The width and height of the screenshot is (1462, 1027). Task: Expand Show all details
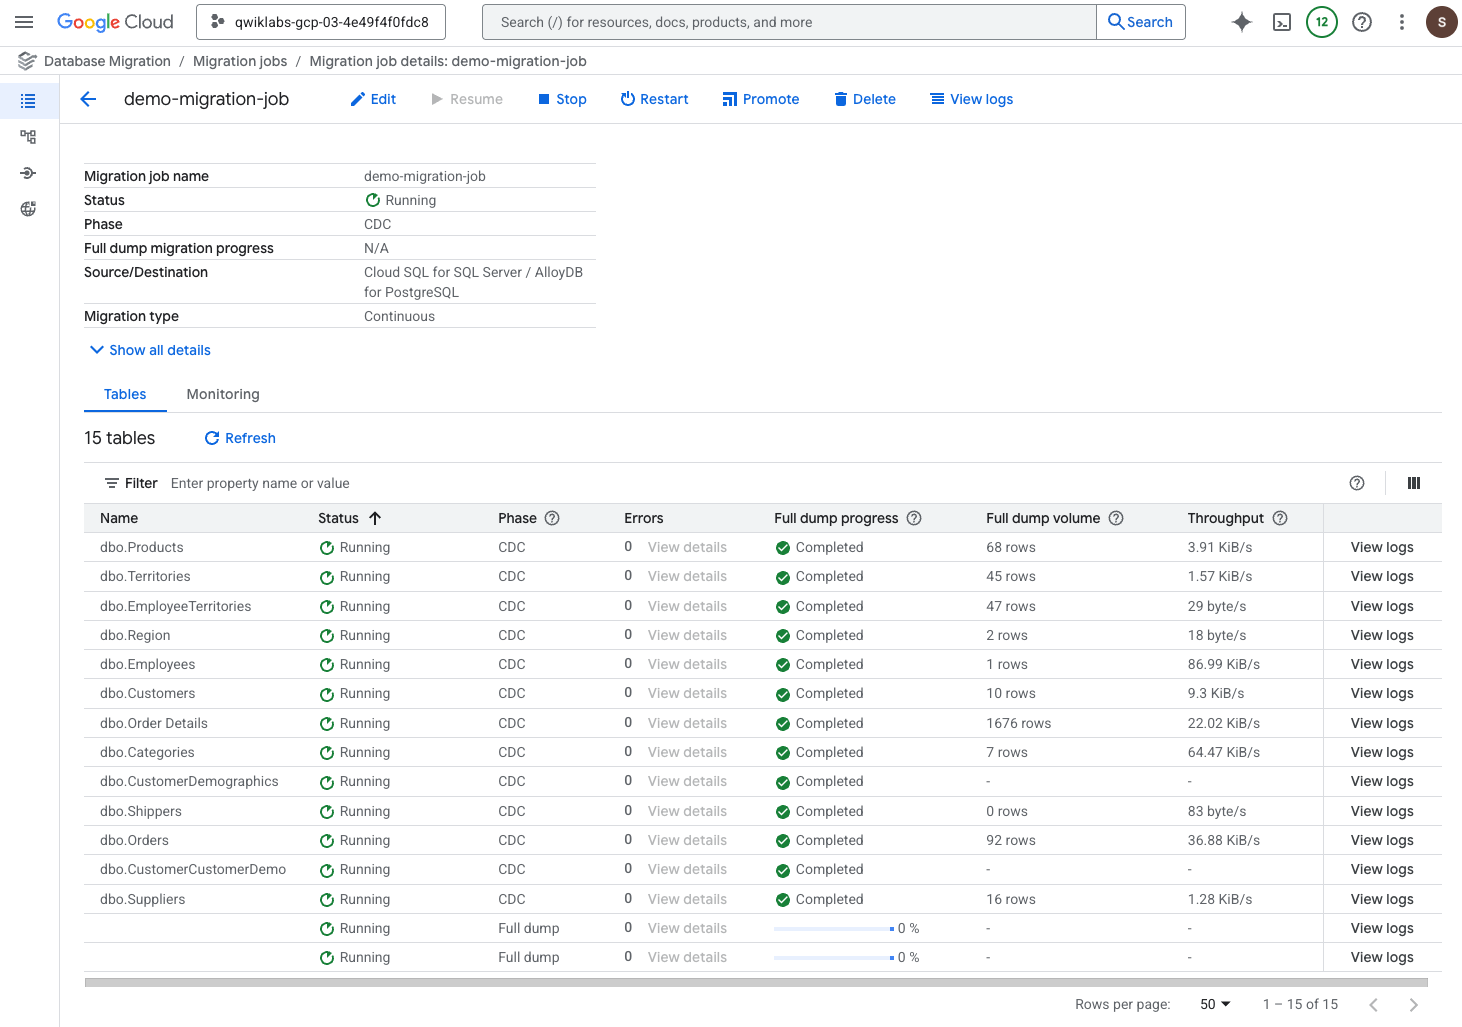point(150,350)
